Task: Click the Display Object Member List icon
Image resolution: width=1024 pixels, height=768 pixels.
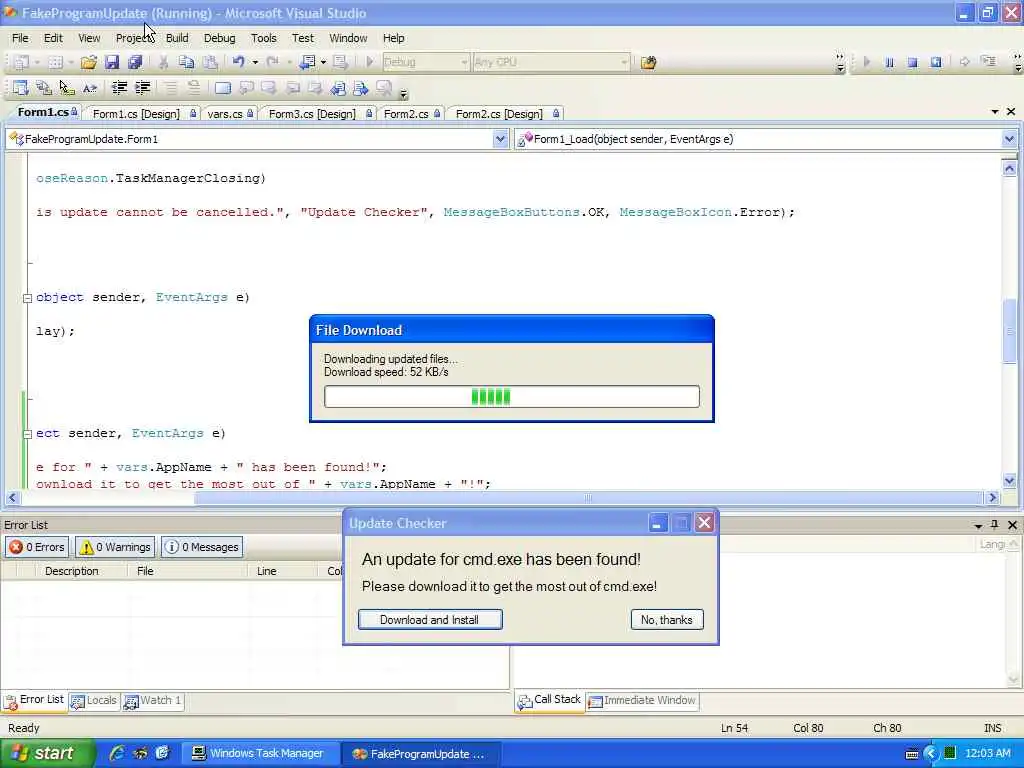Action: [20, 88]
